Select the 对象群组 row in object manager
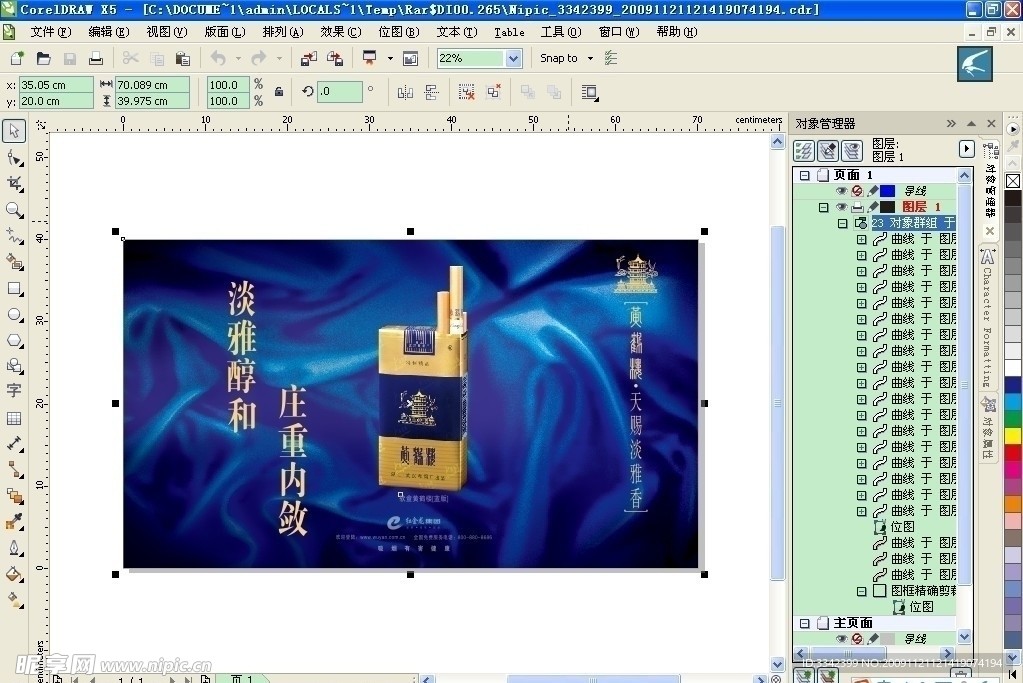Image resolution: width=1023 pixels, height=683 pixels. click(x=913, y=223)
